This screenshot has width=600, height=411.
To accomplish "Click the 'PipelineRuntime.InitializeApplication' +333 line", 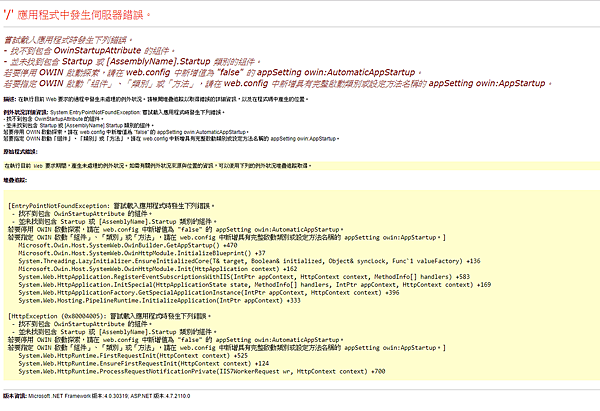I will [x=160, y=300].
